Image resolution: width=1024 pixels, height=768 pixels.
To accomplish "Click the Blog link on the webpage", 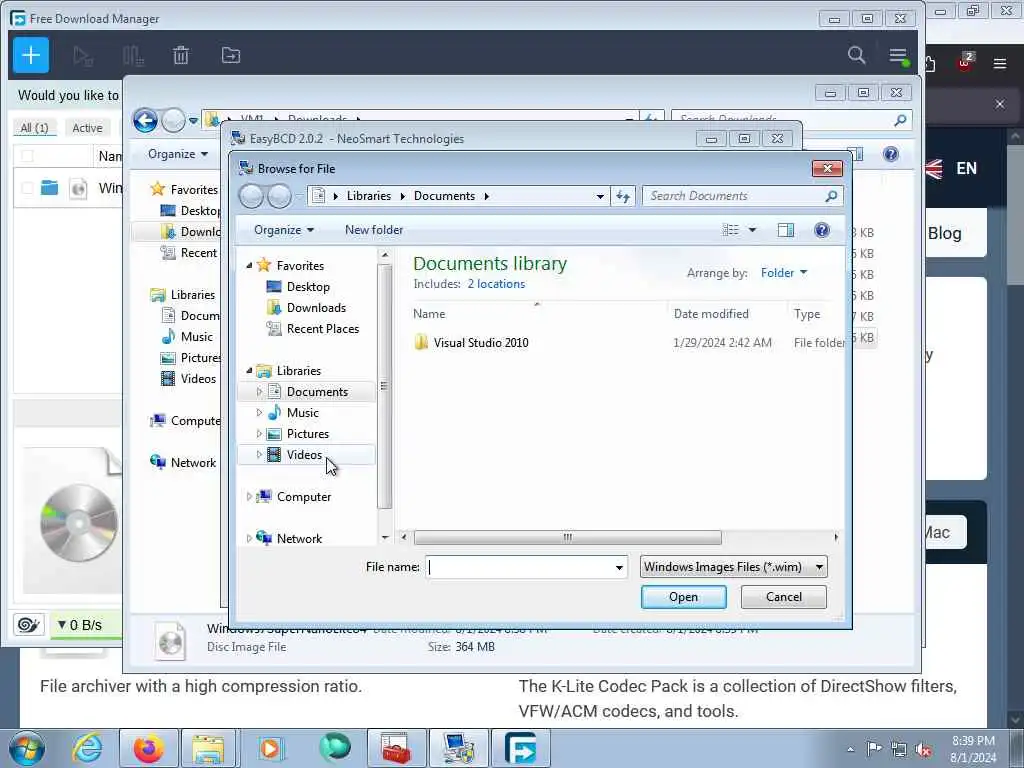I will [944, 233].
